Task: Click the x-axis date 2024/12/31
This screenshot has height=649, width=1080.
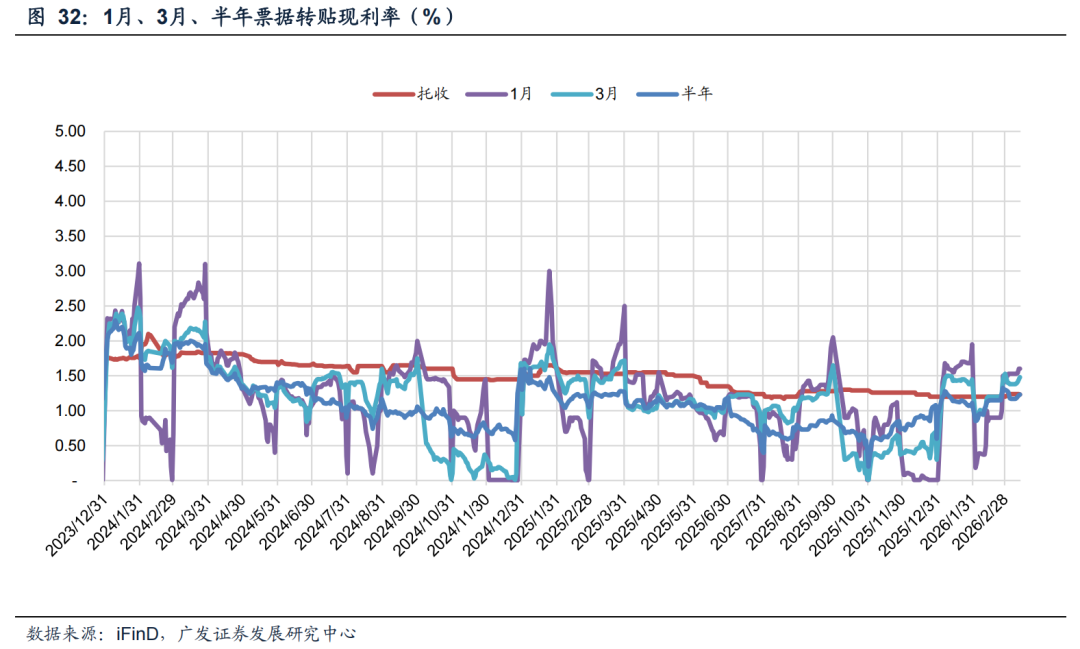Action: pos(493,525)
